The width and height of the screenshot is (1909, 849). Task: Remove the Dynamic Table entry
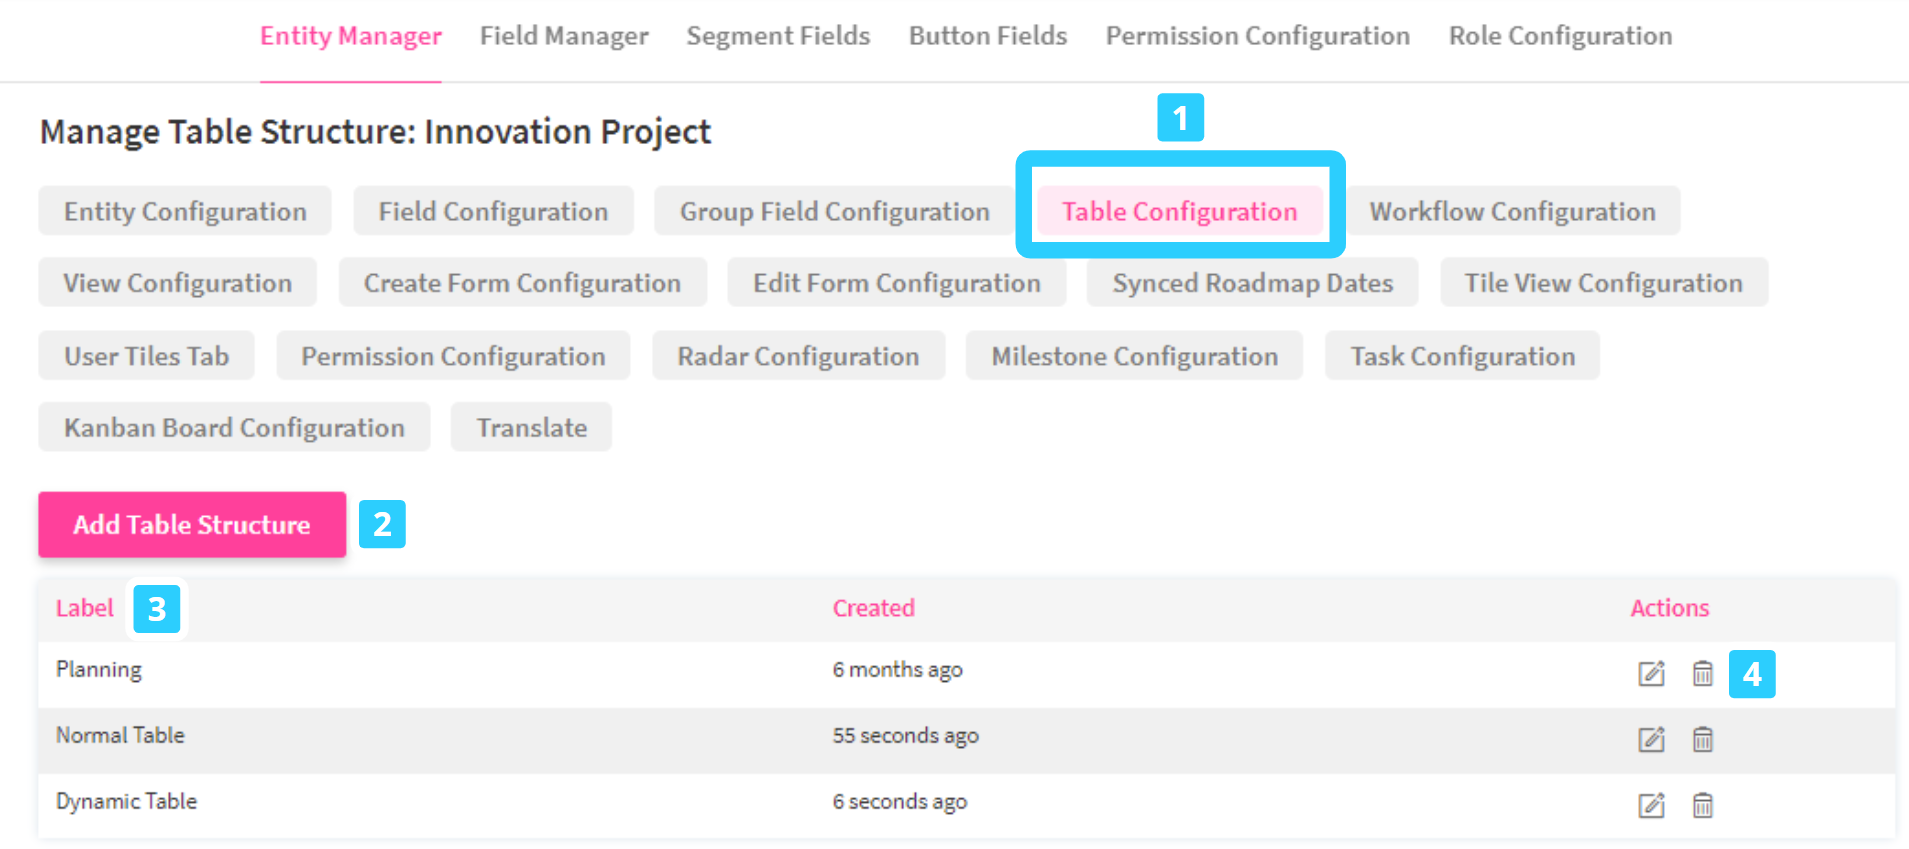pos(1702,805)
